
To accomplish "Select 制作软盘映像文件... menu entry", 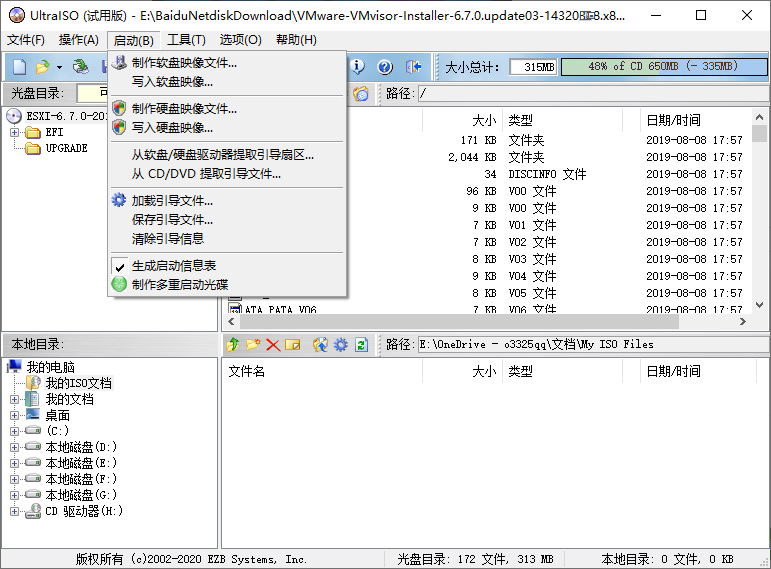I will coord(227,63).
